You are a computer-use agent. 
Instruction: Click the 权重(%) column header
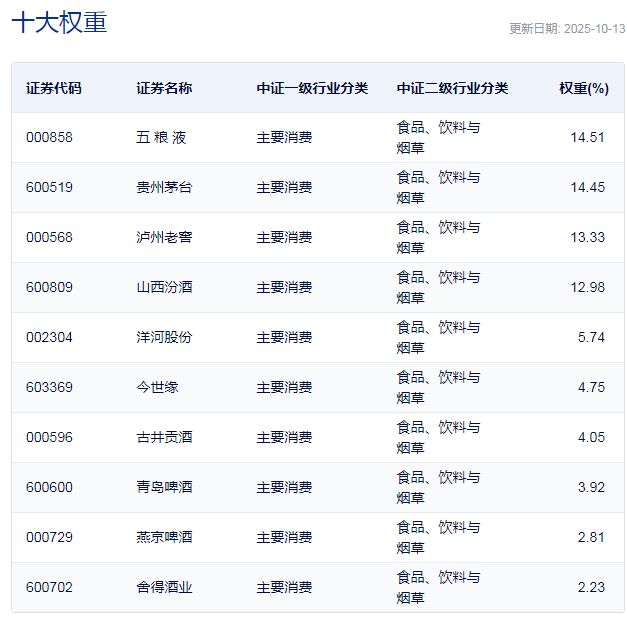click(584, 88)
